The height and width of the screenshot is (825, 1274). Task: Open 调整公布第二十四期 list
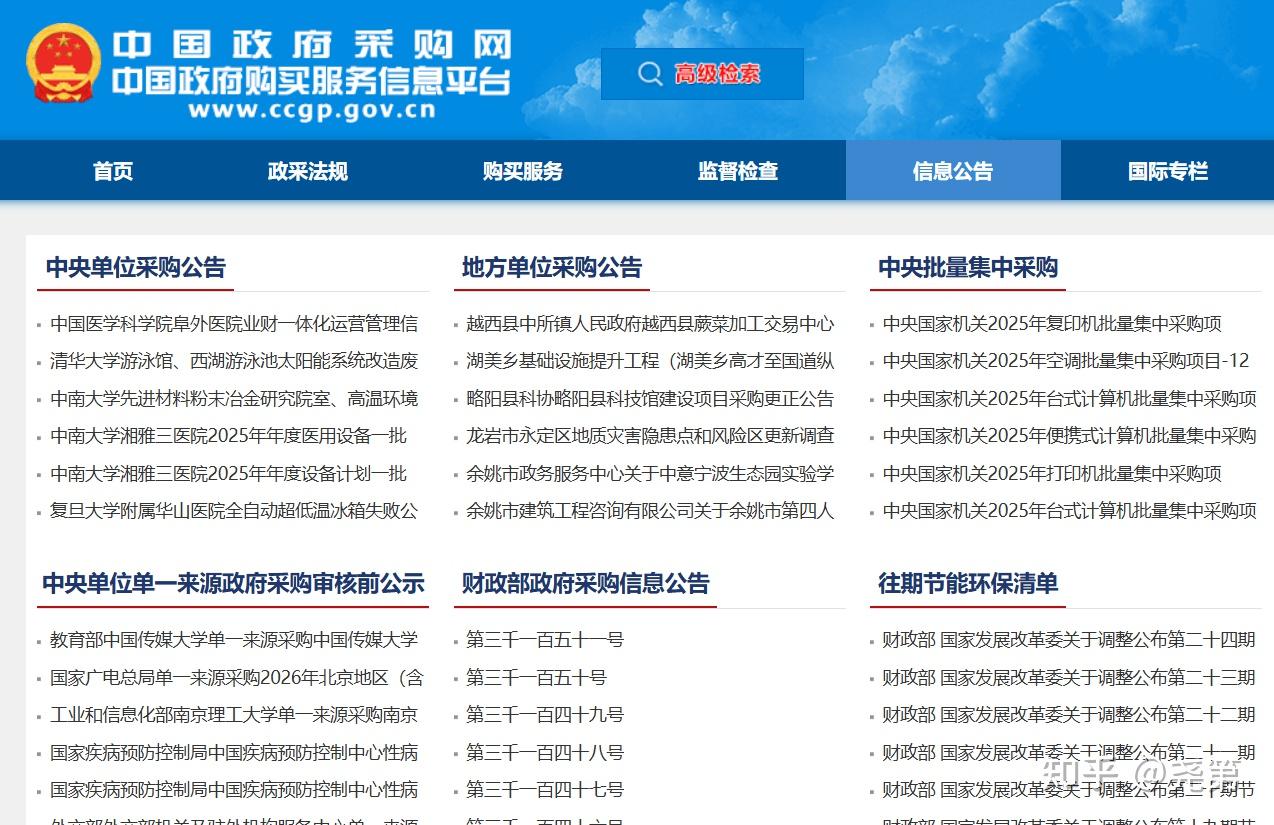(1069, 640)
